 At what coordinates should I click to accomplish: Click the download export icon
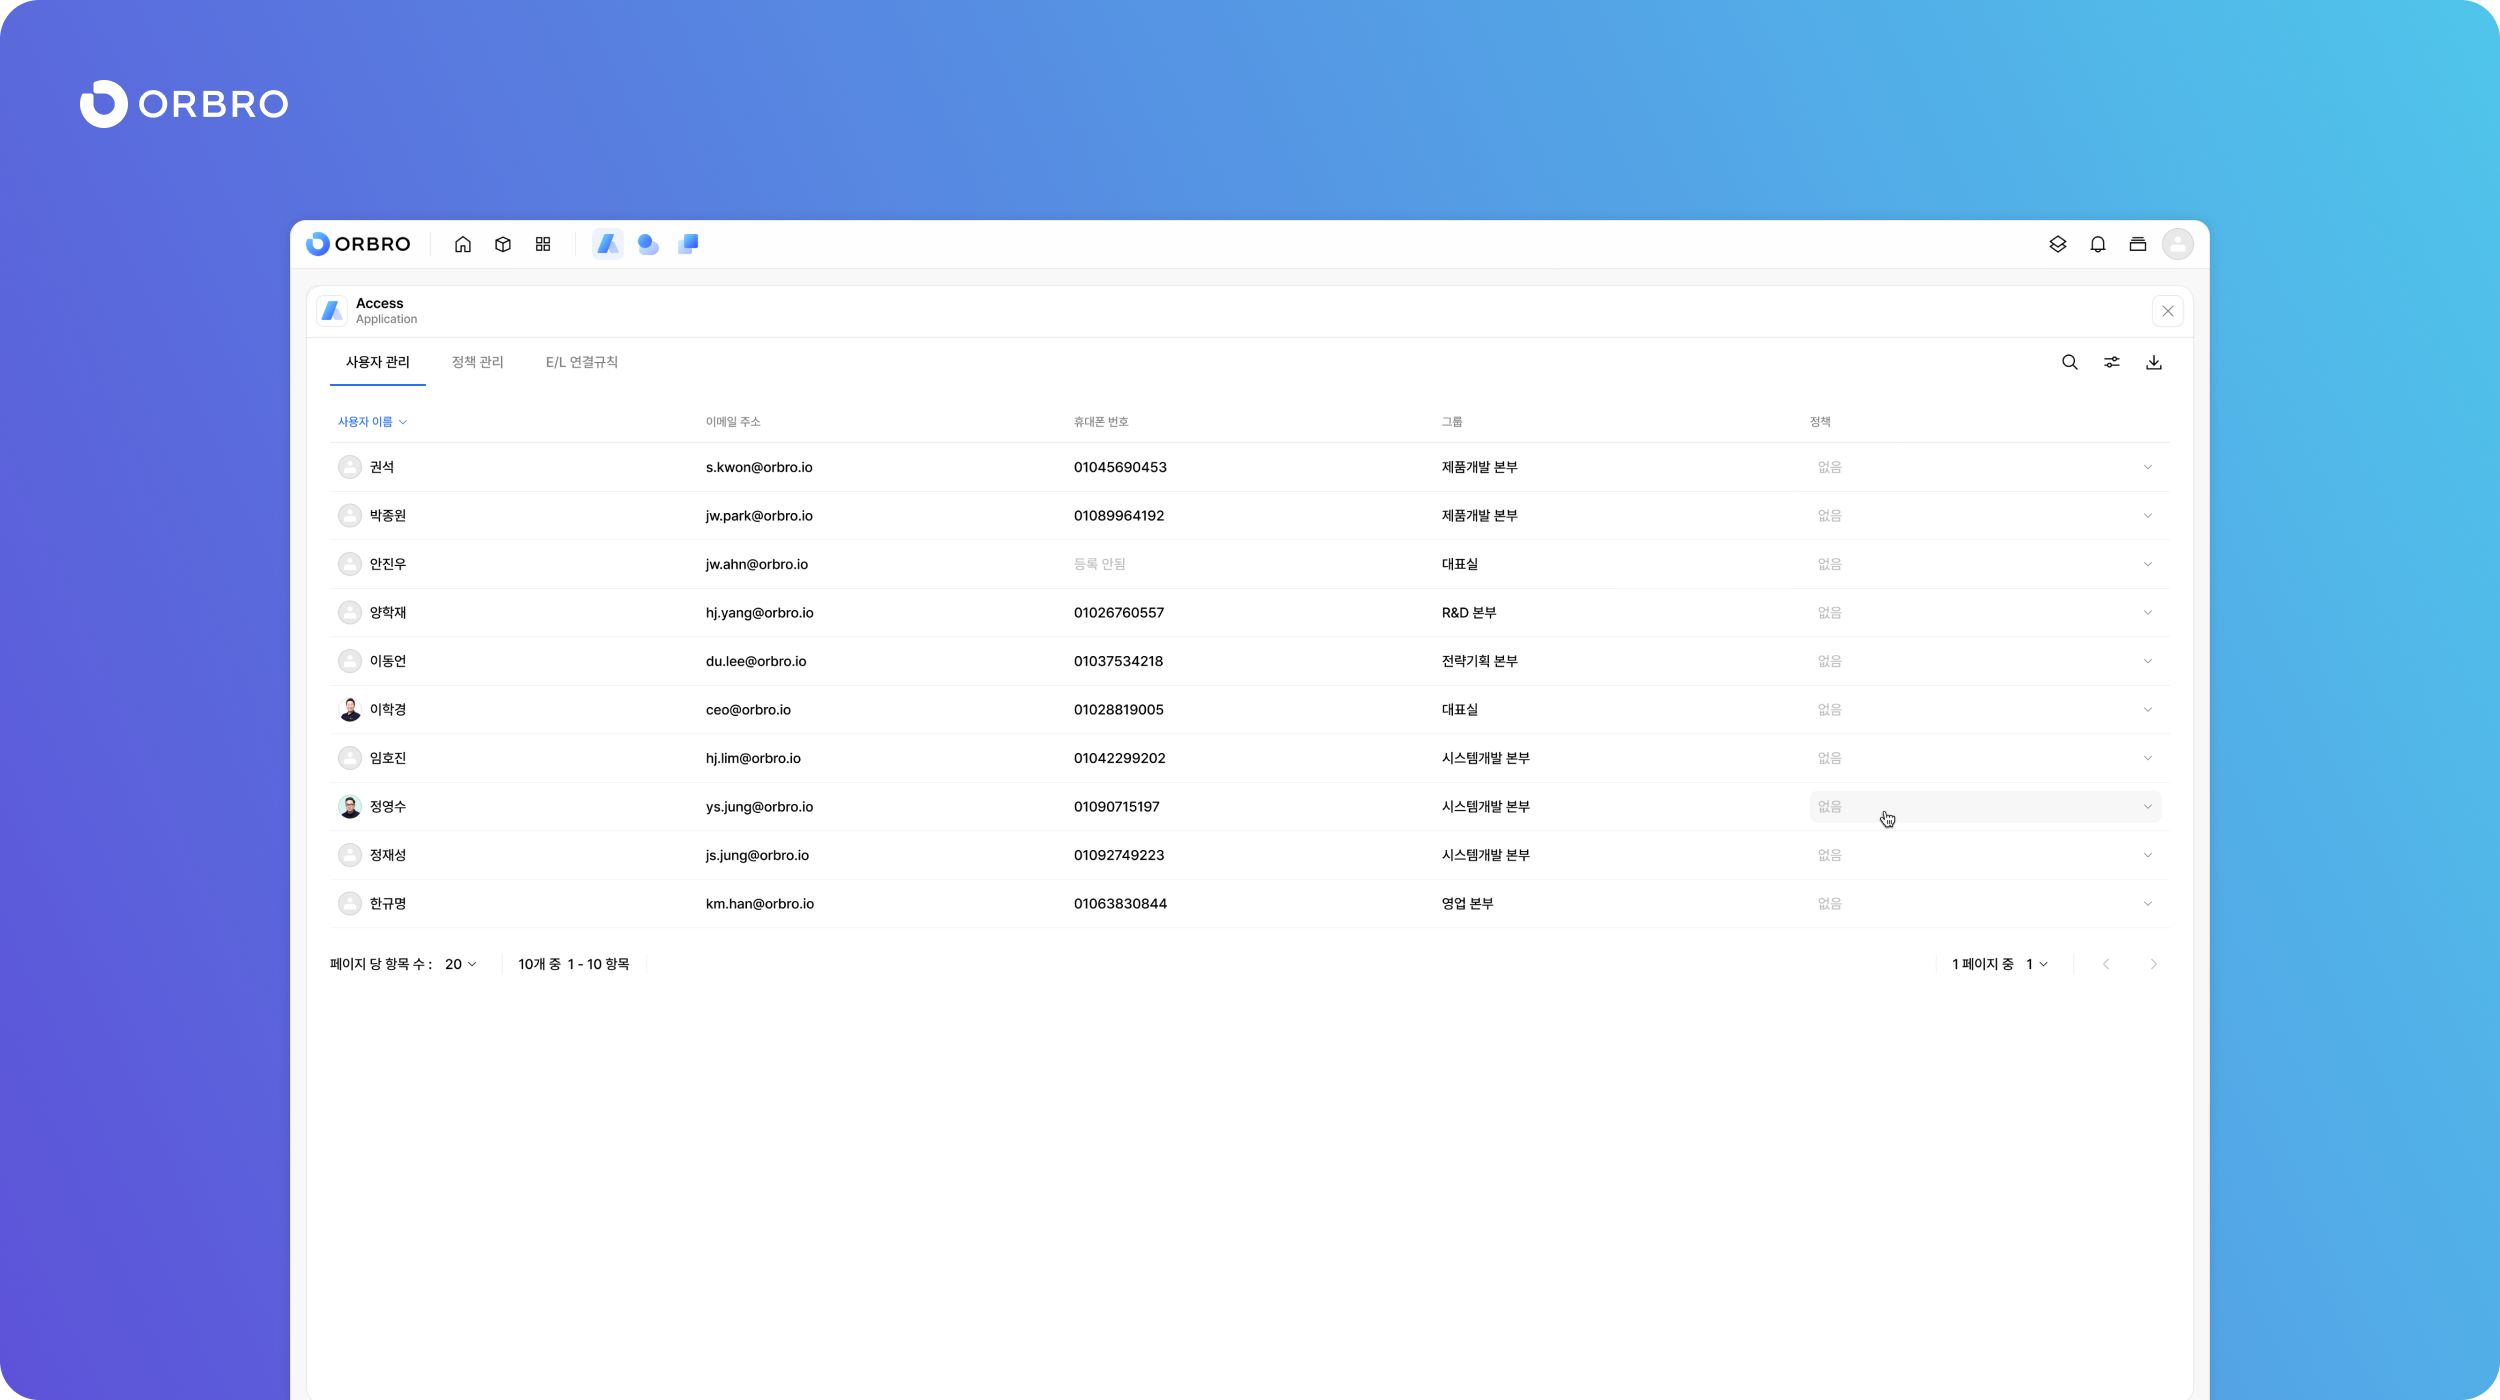tap(2154, 362)
